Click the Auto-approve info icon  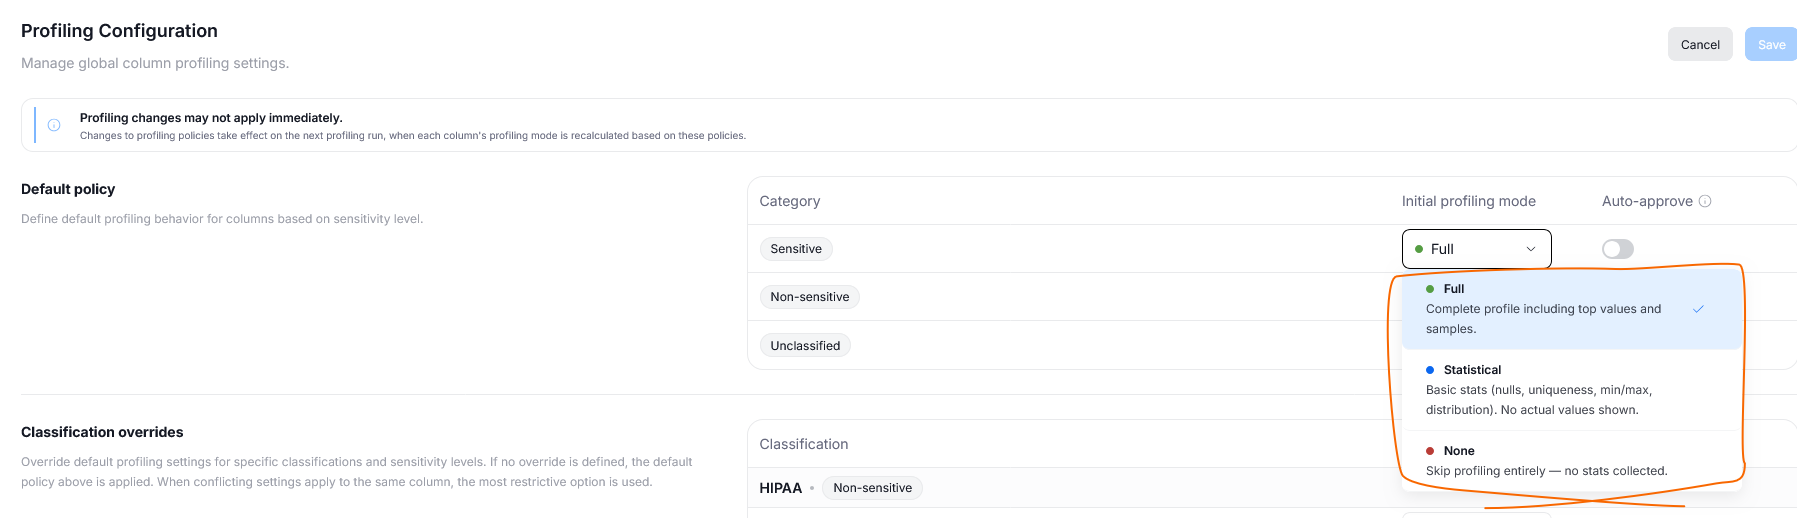pyautogui.click(x=1705, y=201)
